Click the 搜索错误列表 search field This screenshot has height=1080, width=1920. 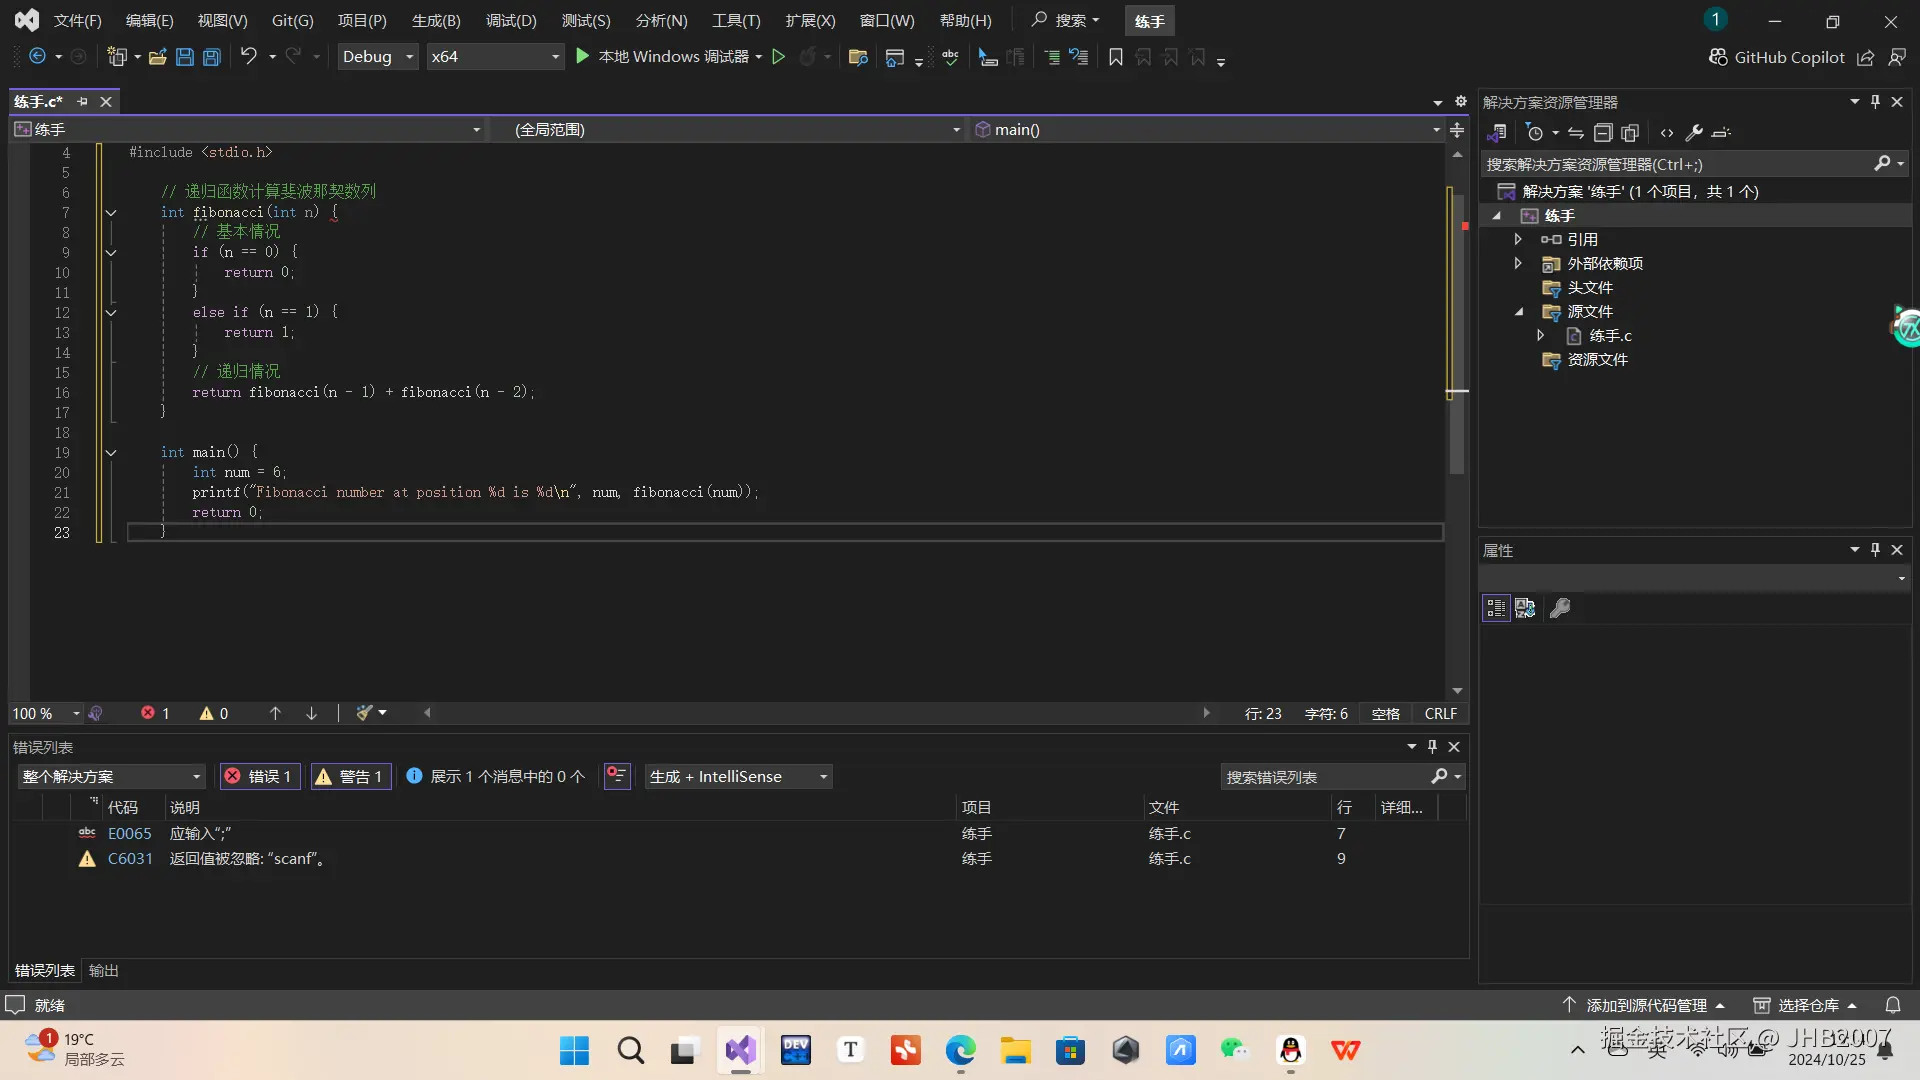pyautogui.click(x=1325, y=777)
